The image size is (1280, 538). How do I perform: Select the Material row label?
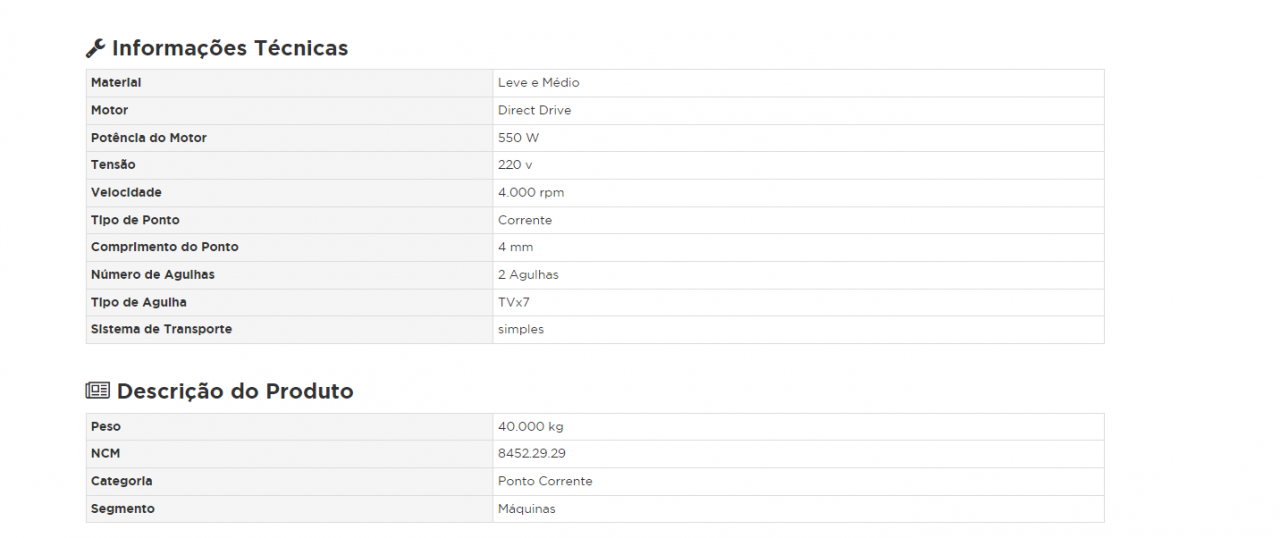(116, 83)
